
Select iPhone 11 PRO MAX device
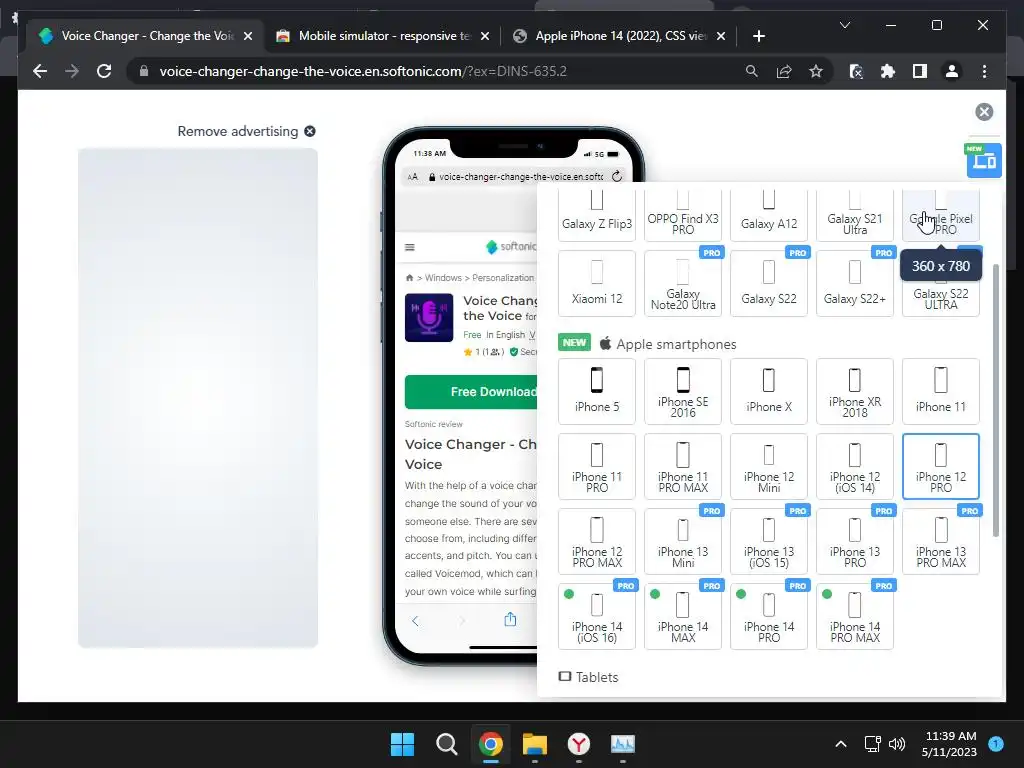[x=682, y=466]
